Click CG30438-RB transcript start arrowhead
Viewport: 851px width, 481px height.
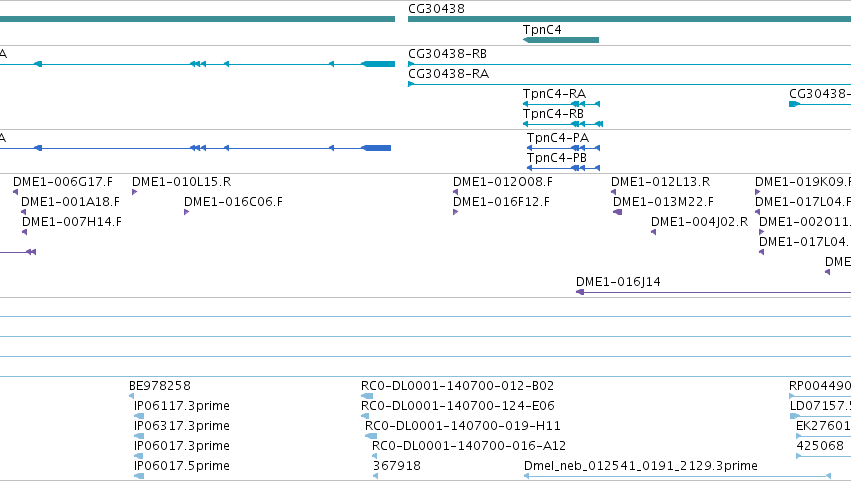(411, 64)
